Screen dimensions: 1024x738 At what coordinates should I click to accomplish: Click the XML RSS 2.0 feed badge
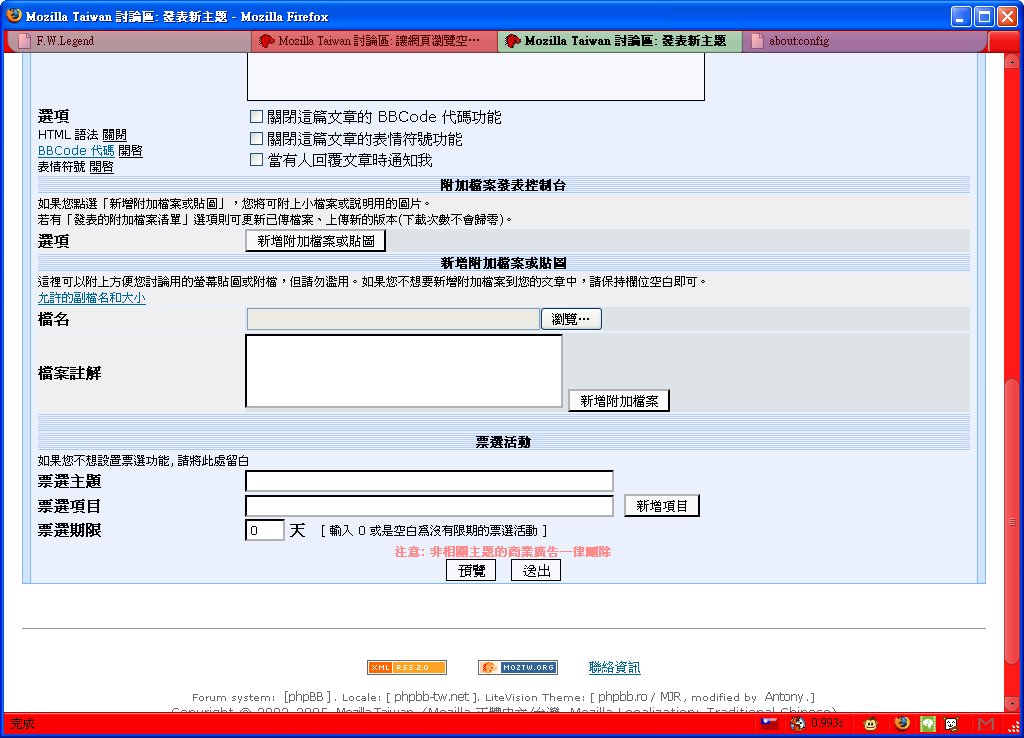coord(407,667)
